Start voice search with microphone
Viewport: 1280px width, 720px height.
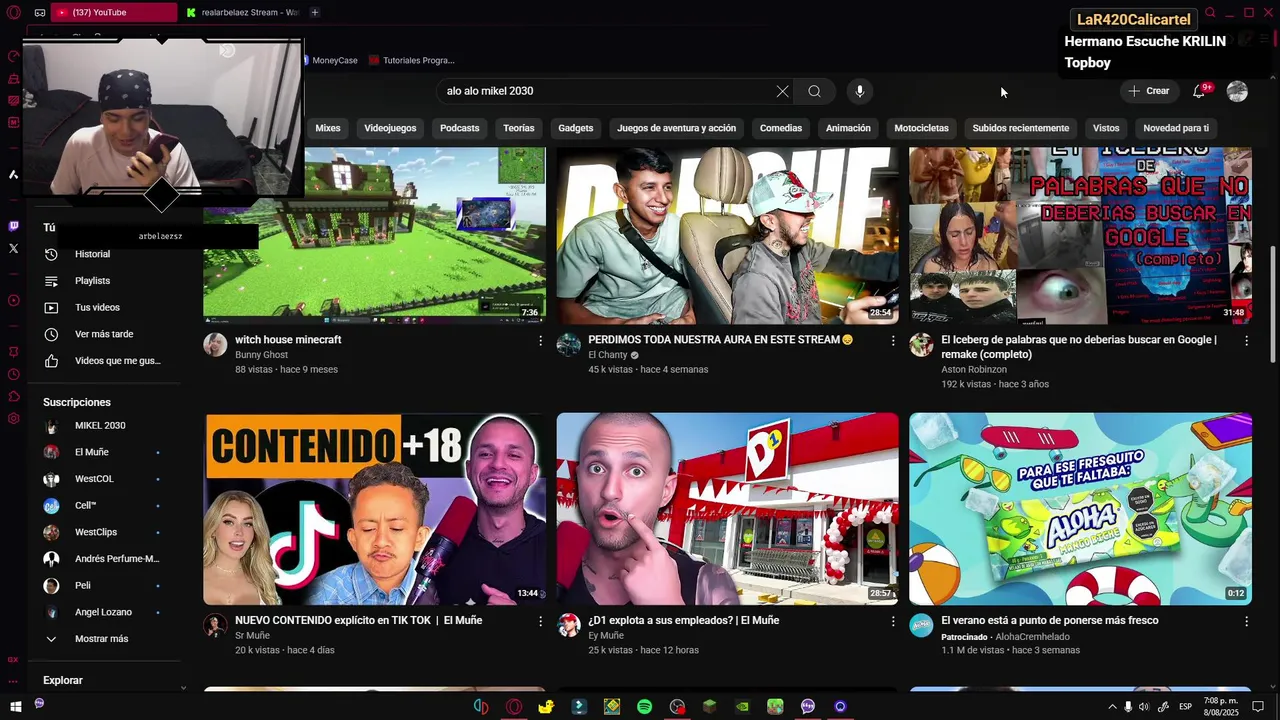pos(859,91)
